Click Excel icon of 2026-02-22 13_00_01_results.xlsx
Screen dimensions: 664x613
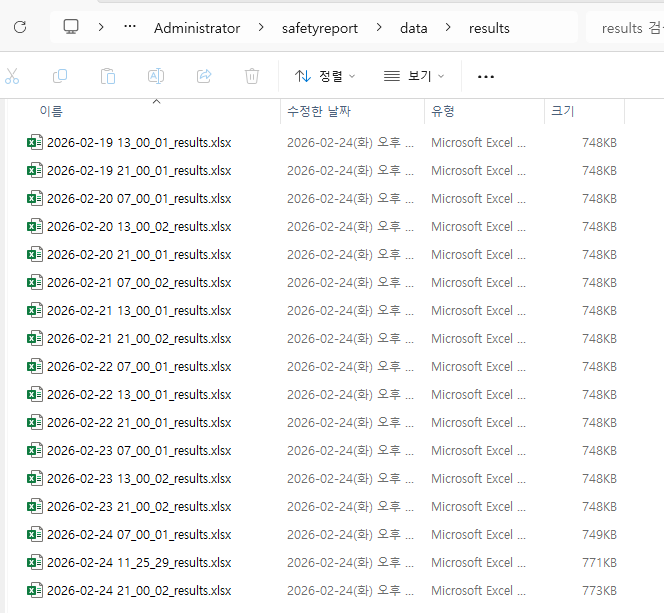tap(35, 394)
